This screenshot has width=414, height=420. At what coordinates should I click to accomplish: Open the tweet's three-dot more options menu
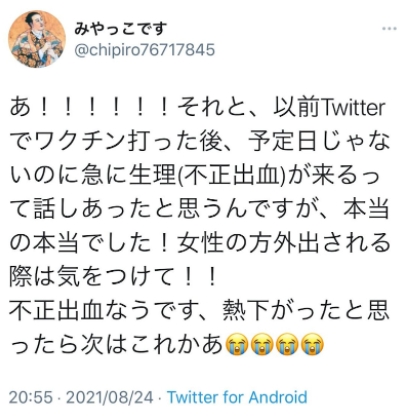click(389, 29)
